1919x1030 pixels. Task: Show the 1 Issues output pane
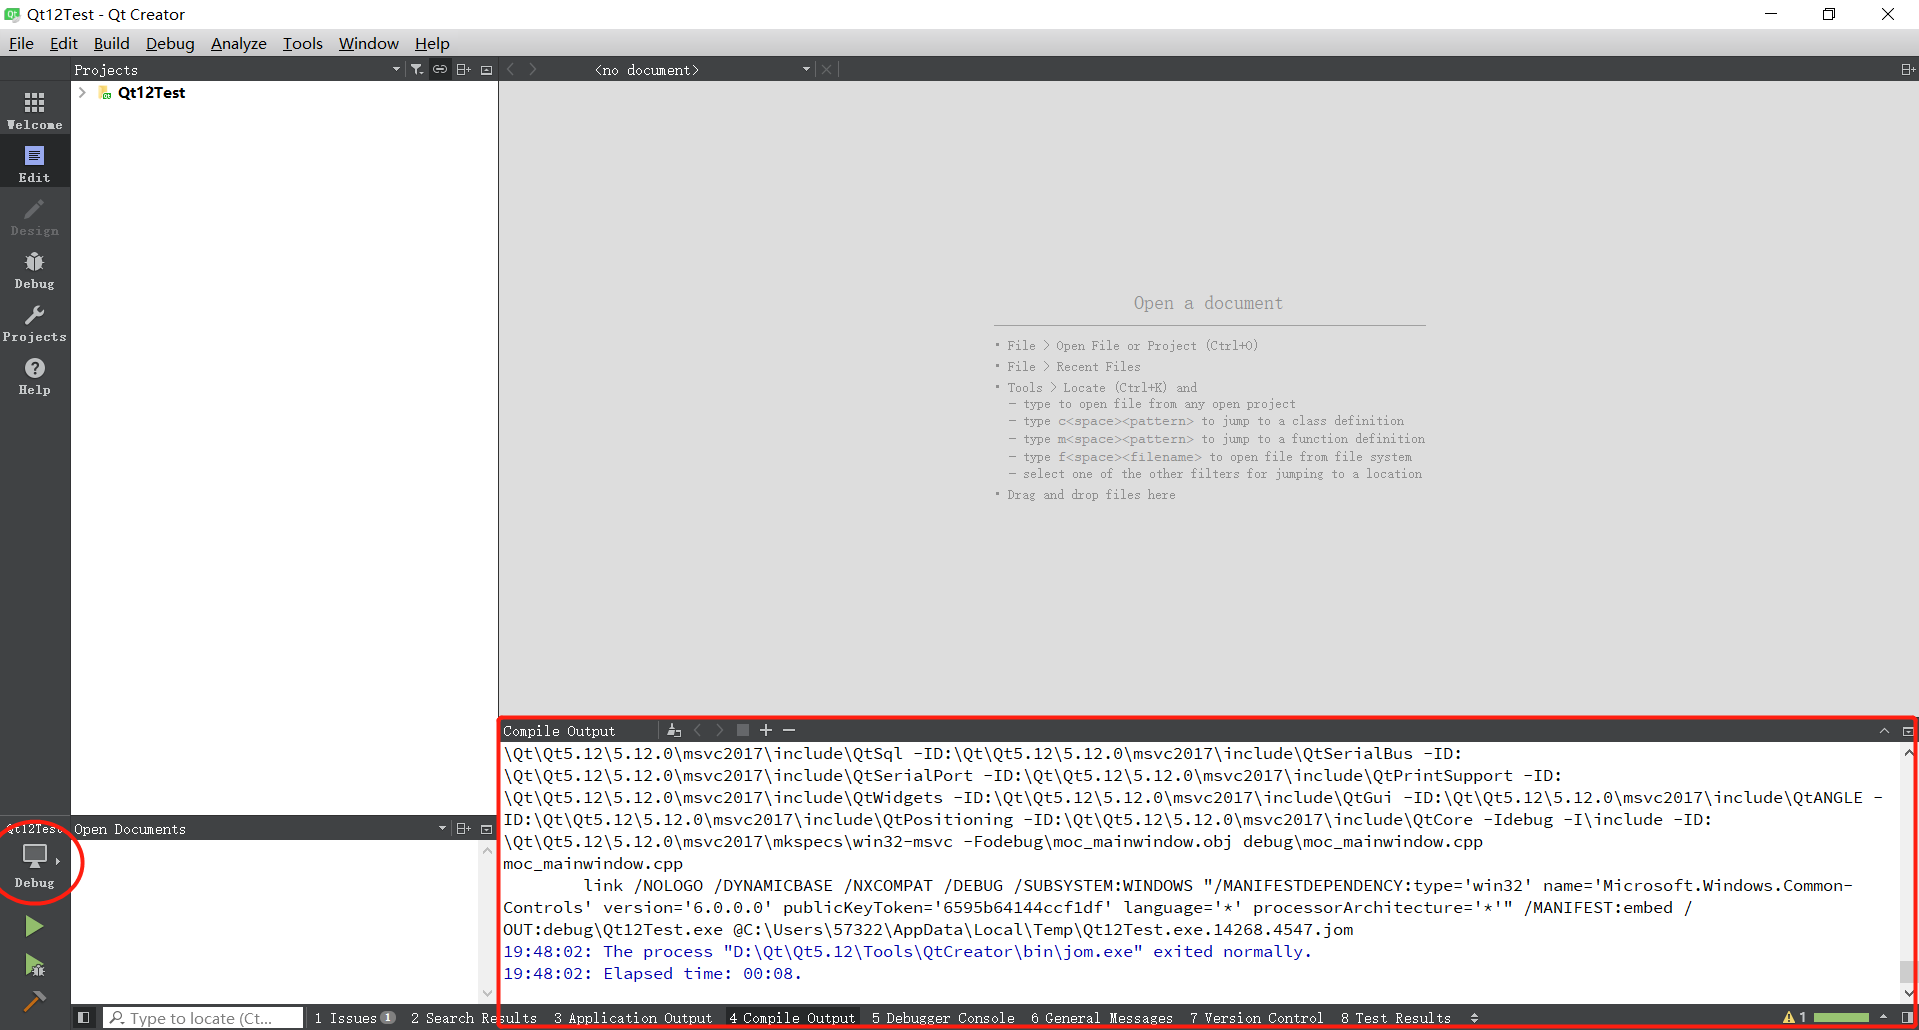coord(354,1017)
